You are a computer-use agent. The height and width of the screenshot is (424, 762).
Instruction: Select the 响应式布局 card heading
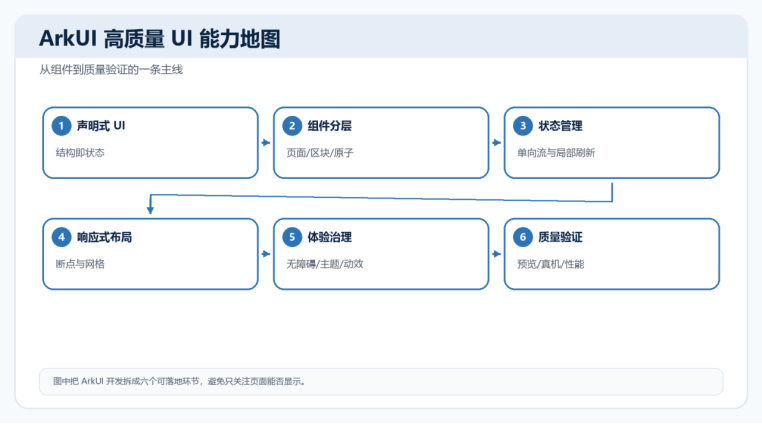(x=104, y=237)
